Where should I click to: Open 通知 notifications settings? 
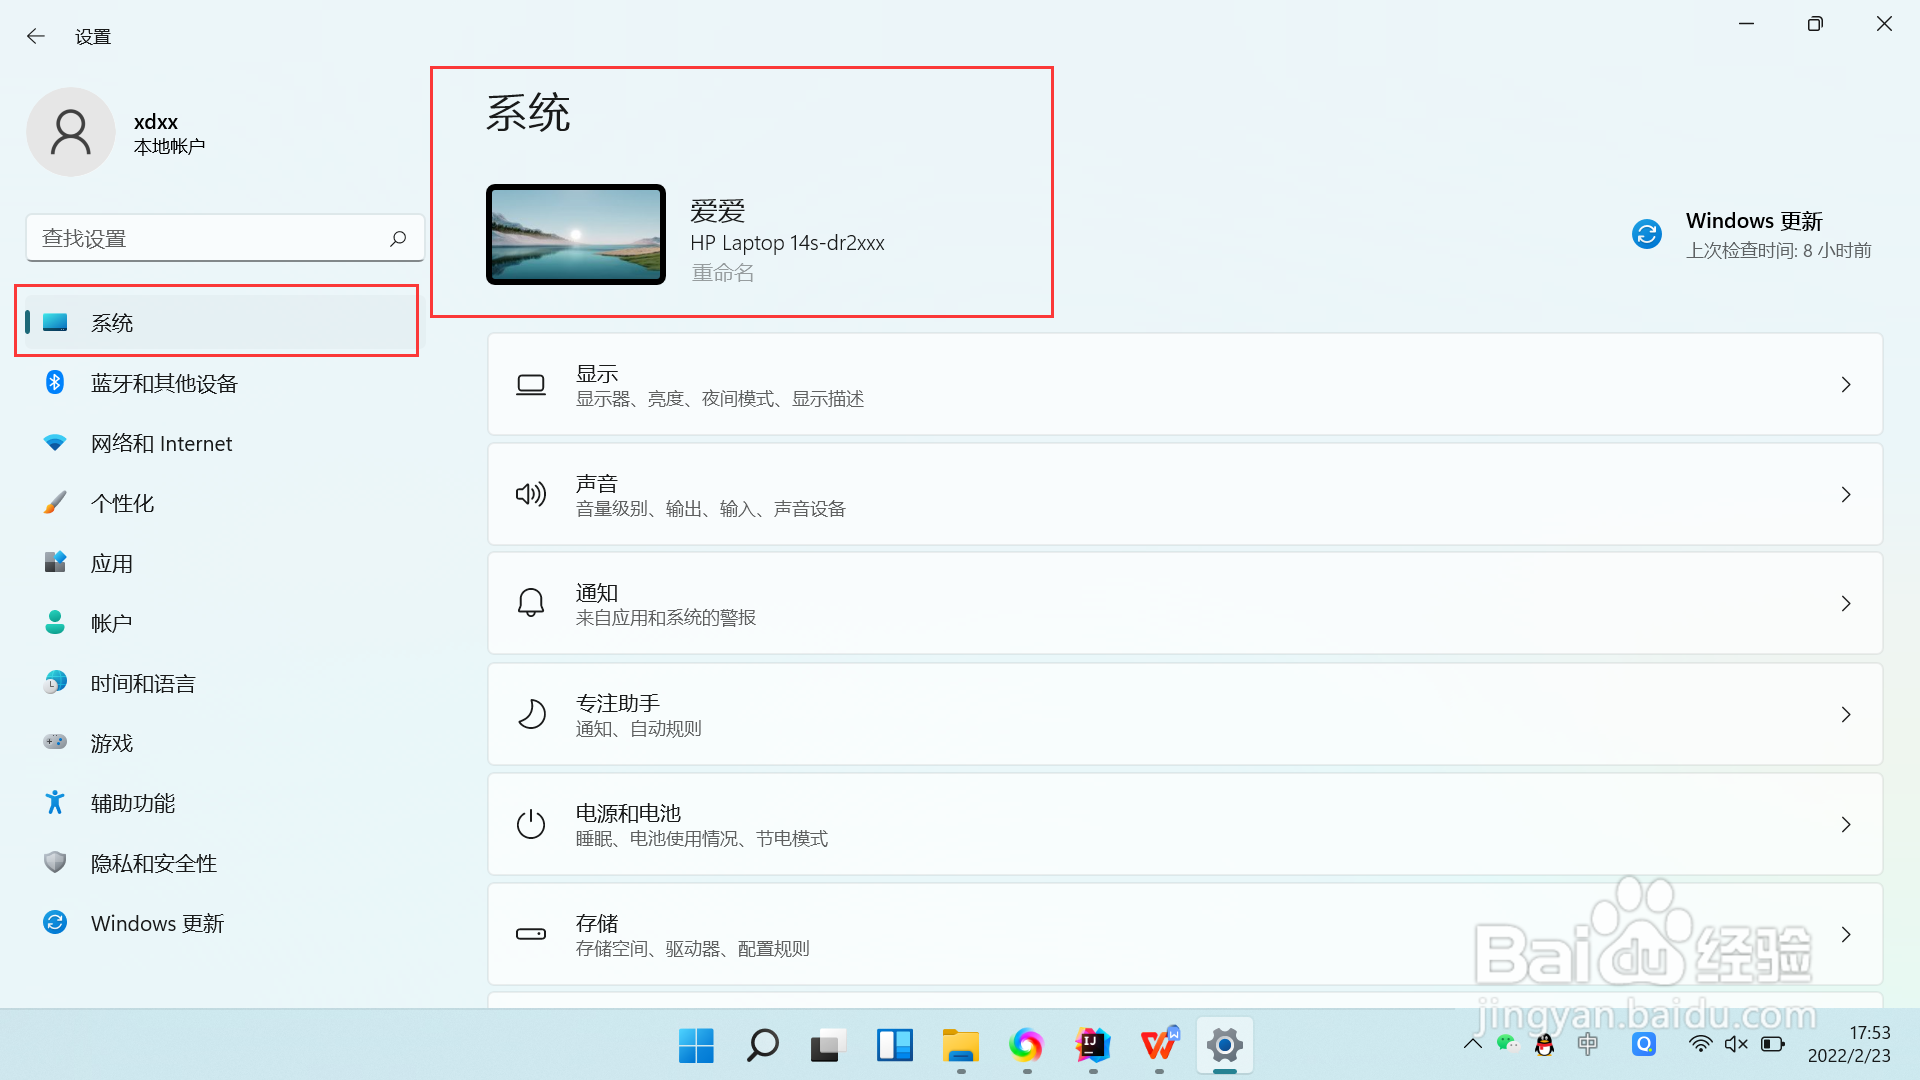1184,605
